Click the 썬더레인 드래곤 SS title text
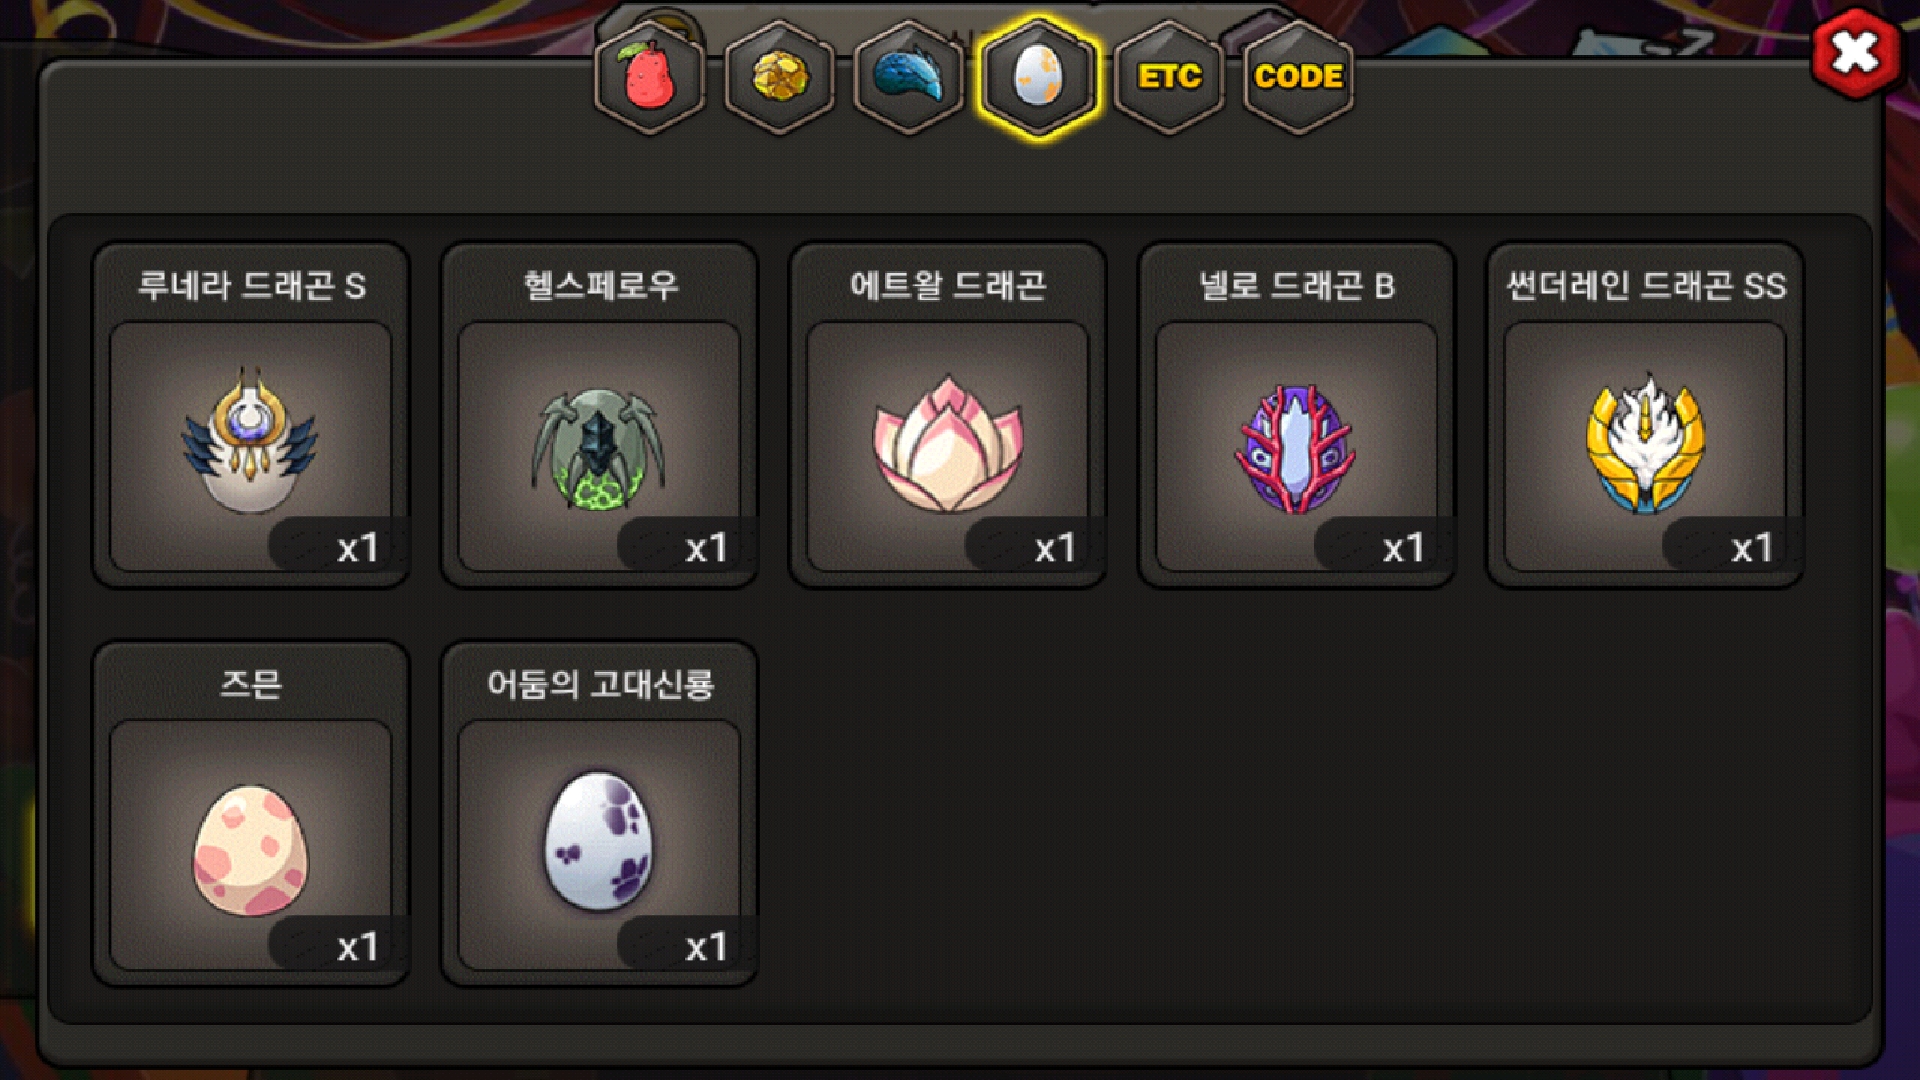This screenshot has width=1920, height=1080. tap(1646, 286)
